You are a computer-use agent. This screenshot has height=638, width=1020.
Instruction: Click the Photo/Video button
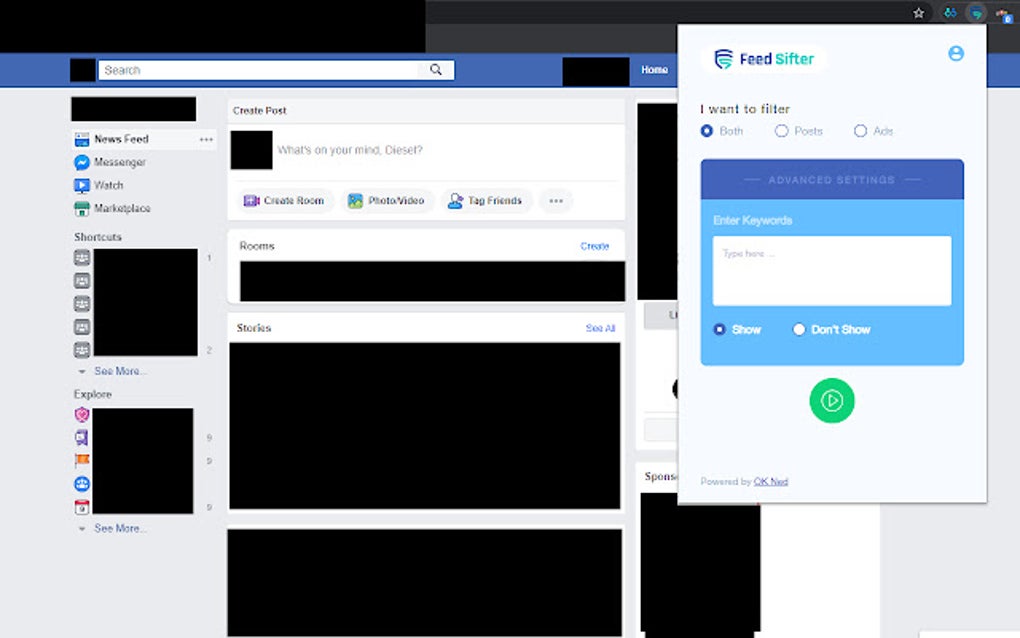[386, 201]
